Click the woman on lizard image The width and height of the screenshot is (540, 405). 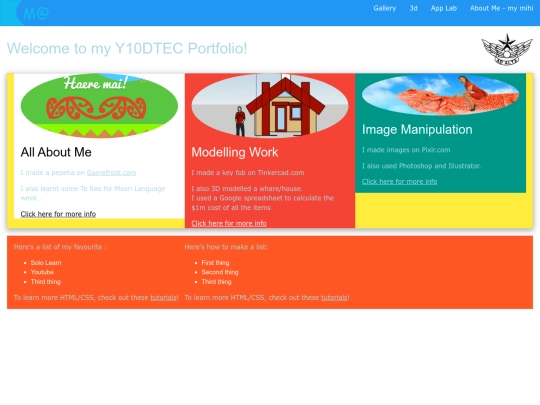coord(440,94)
